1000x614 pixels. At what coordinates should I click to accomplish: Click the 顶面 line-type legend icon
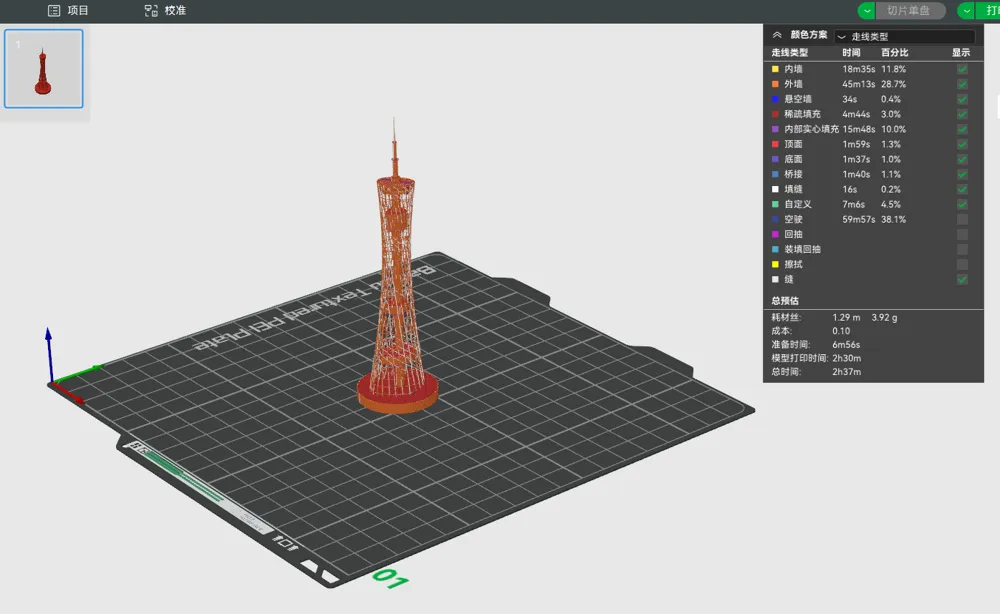775,144
